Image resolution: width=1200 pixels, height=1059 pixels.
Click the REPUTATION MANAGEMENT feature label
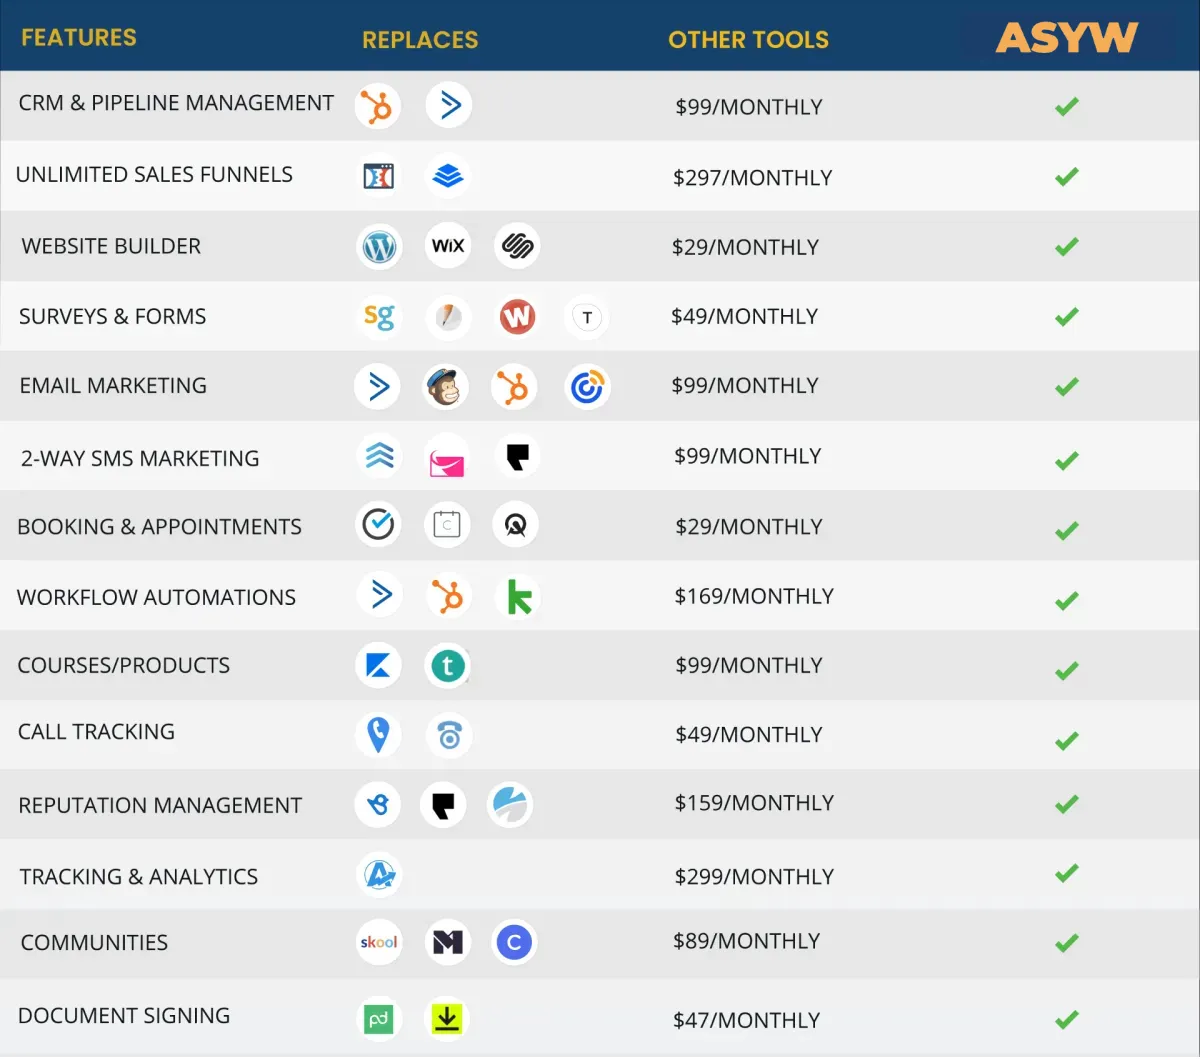click(x=160, y=806)
